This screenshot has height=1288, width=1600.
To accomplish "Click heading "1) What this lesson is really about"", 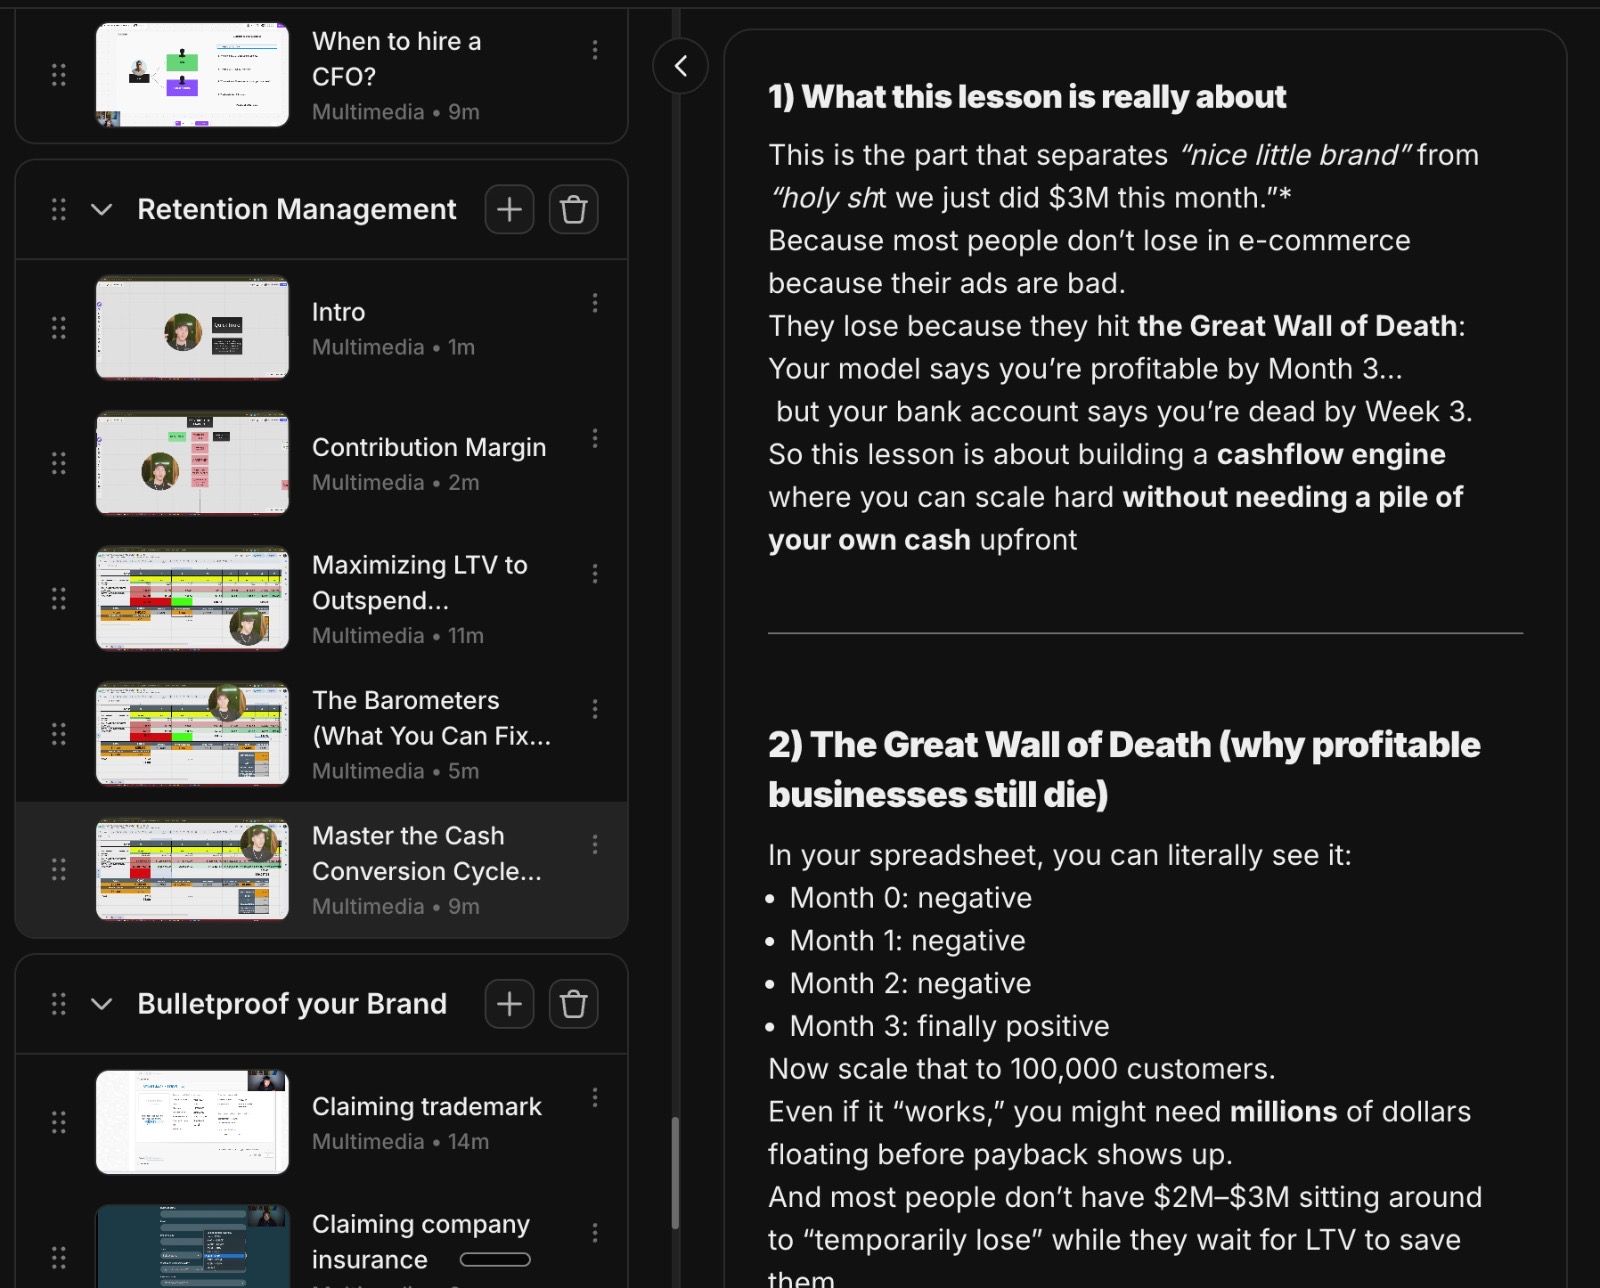I will pos(1027,97).
